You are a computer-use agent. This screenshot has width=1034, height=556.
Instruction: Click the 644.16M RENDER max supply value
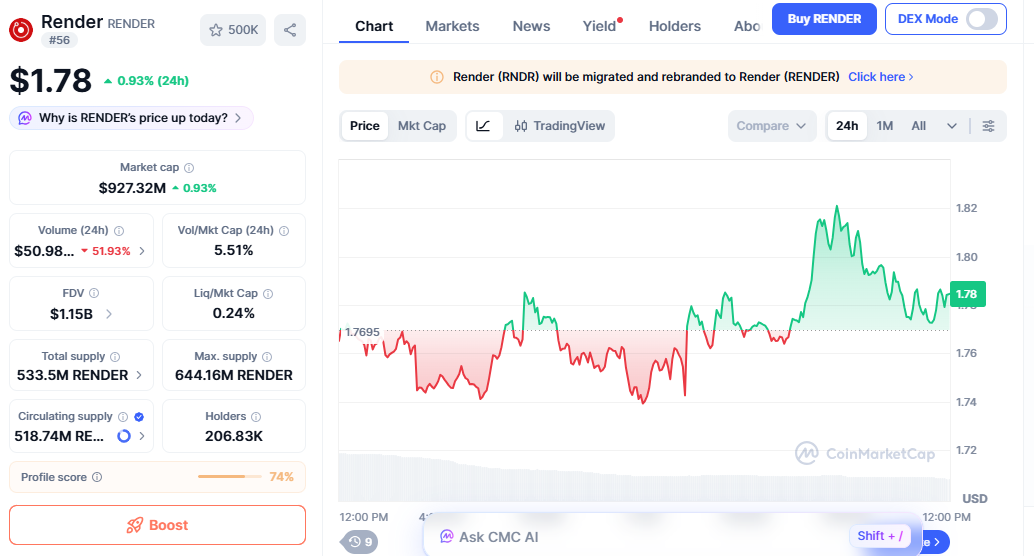click(x=233, y=375)
